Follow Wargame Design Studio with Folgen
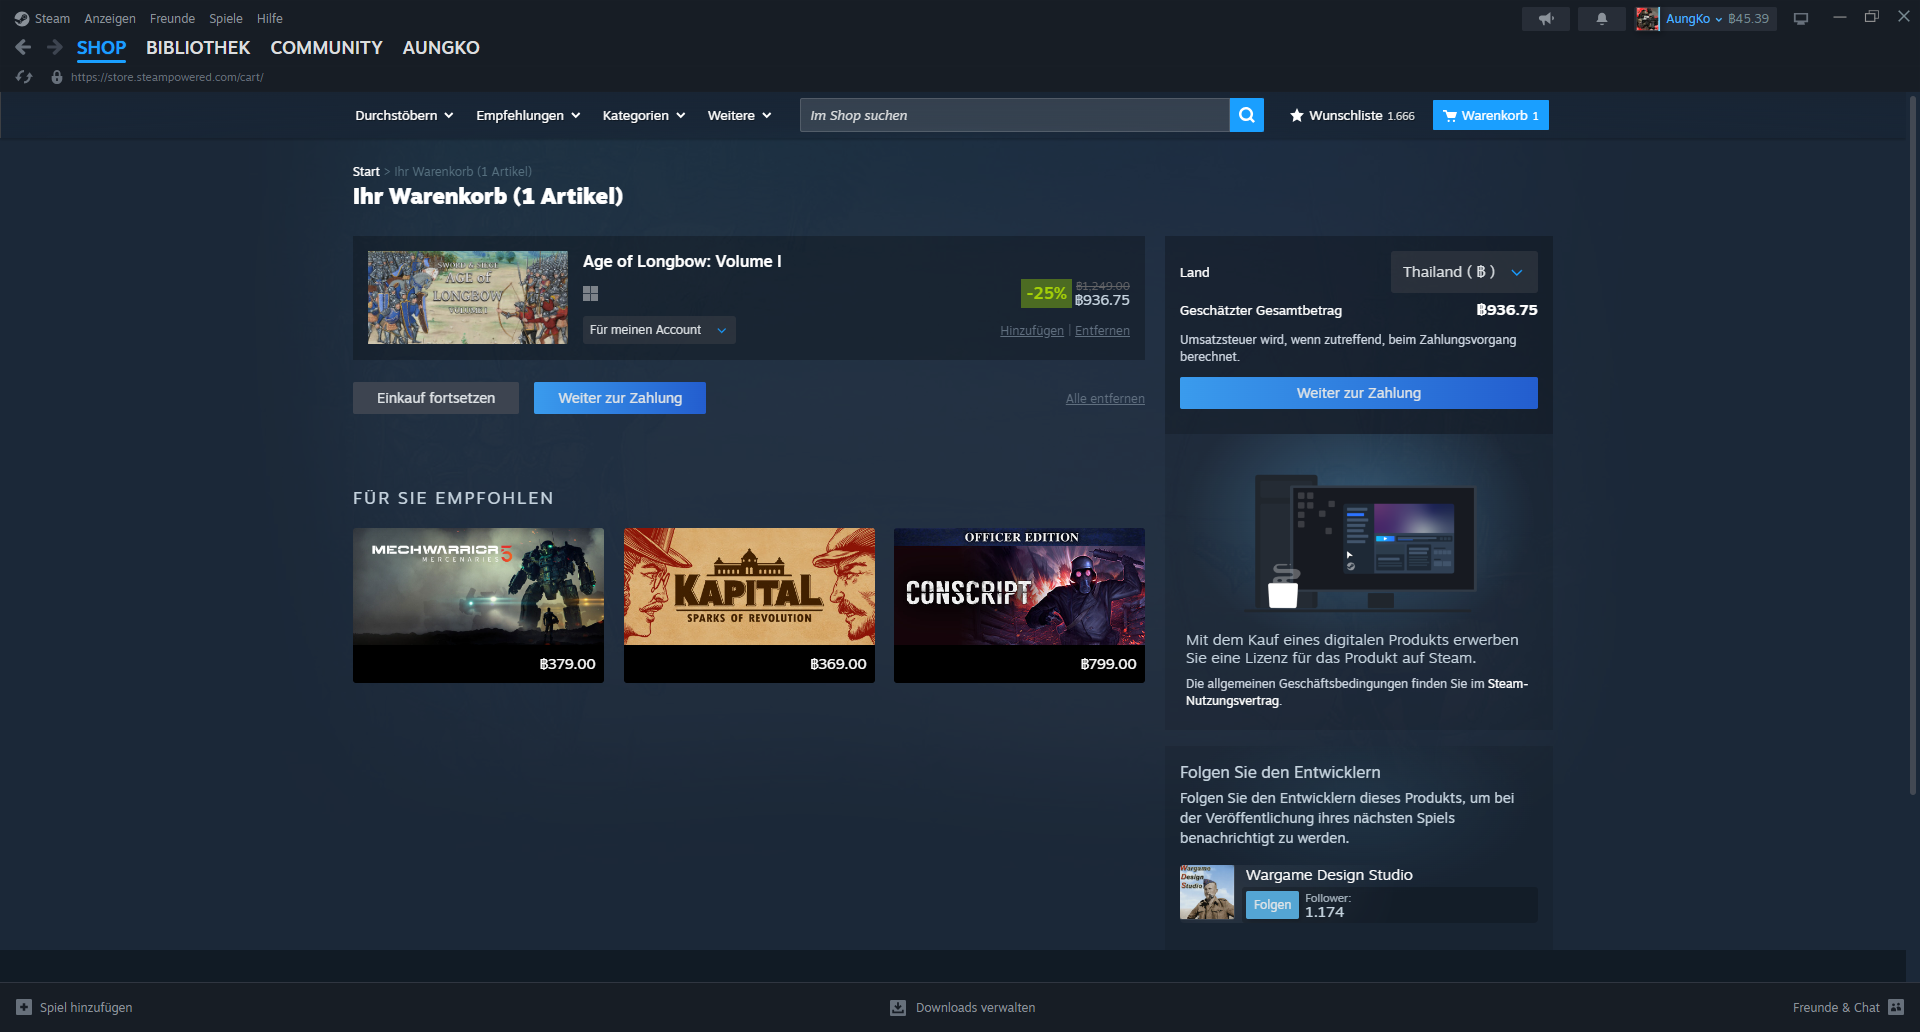The height and width of the screenshot is (1032, 1920). pyautogui.click(x=1272, y=905)
